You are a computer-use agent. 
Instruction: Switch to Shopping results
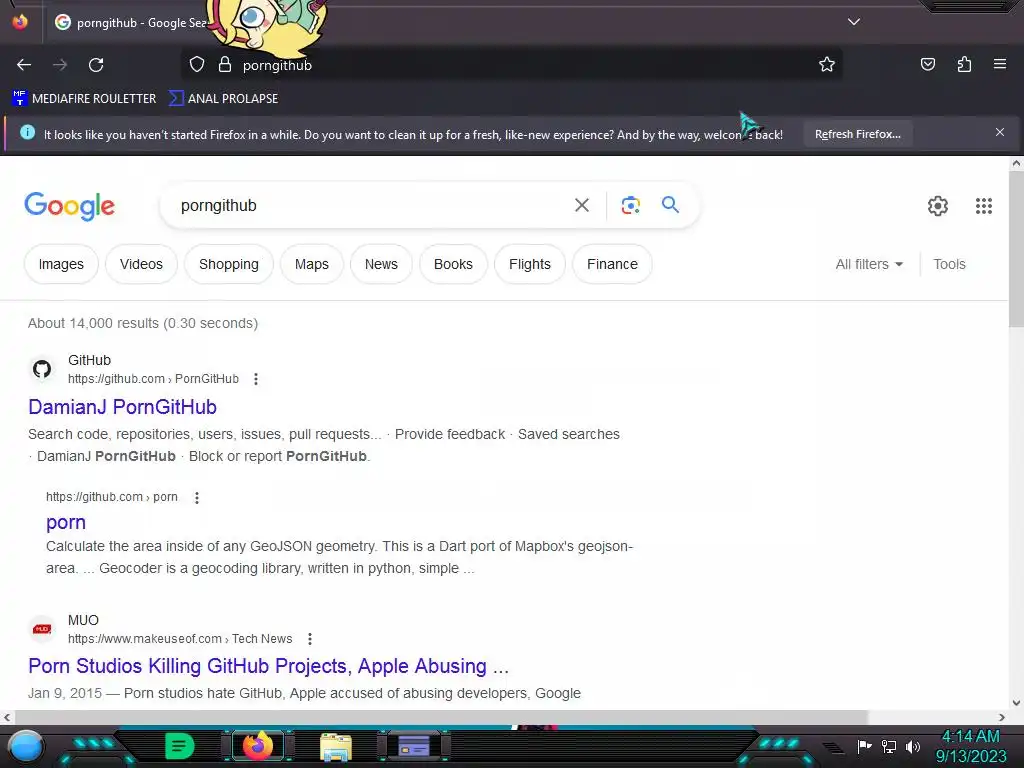tap(229, 264)
